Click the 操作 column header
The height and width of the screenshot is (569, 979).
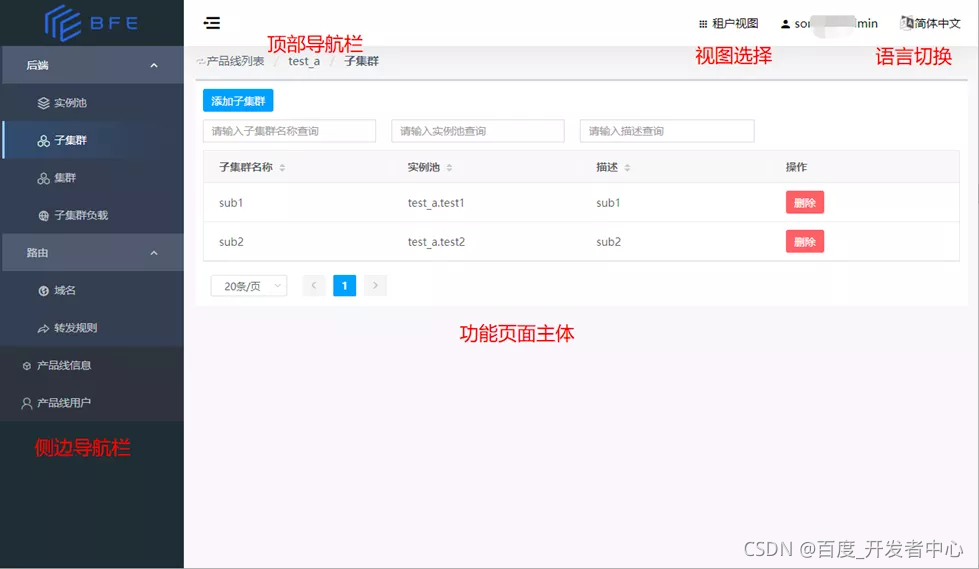[796, 167]
